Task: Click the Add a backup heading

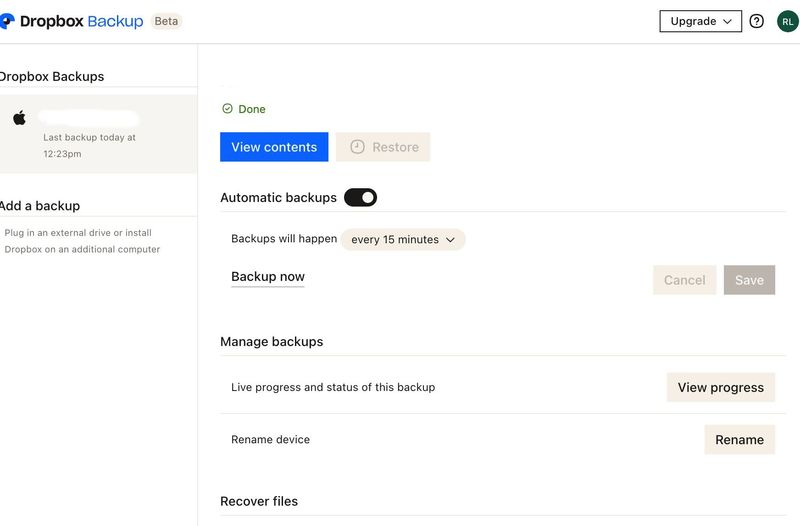Action: [x=40, y=205]
